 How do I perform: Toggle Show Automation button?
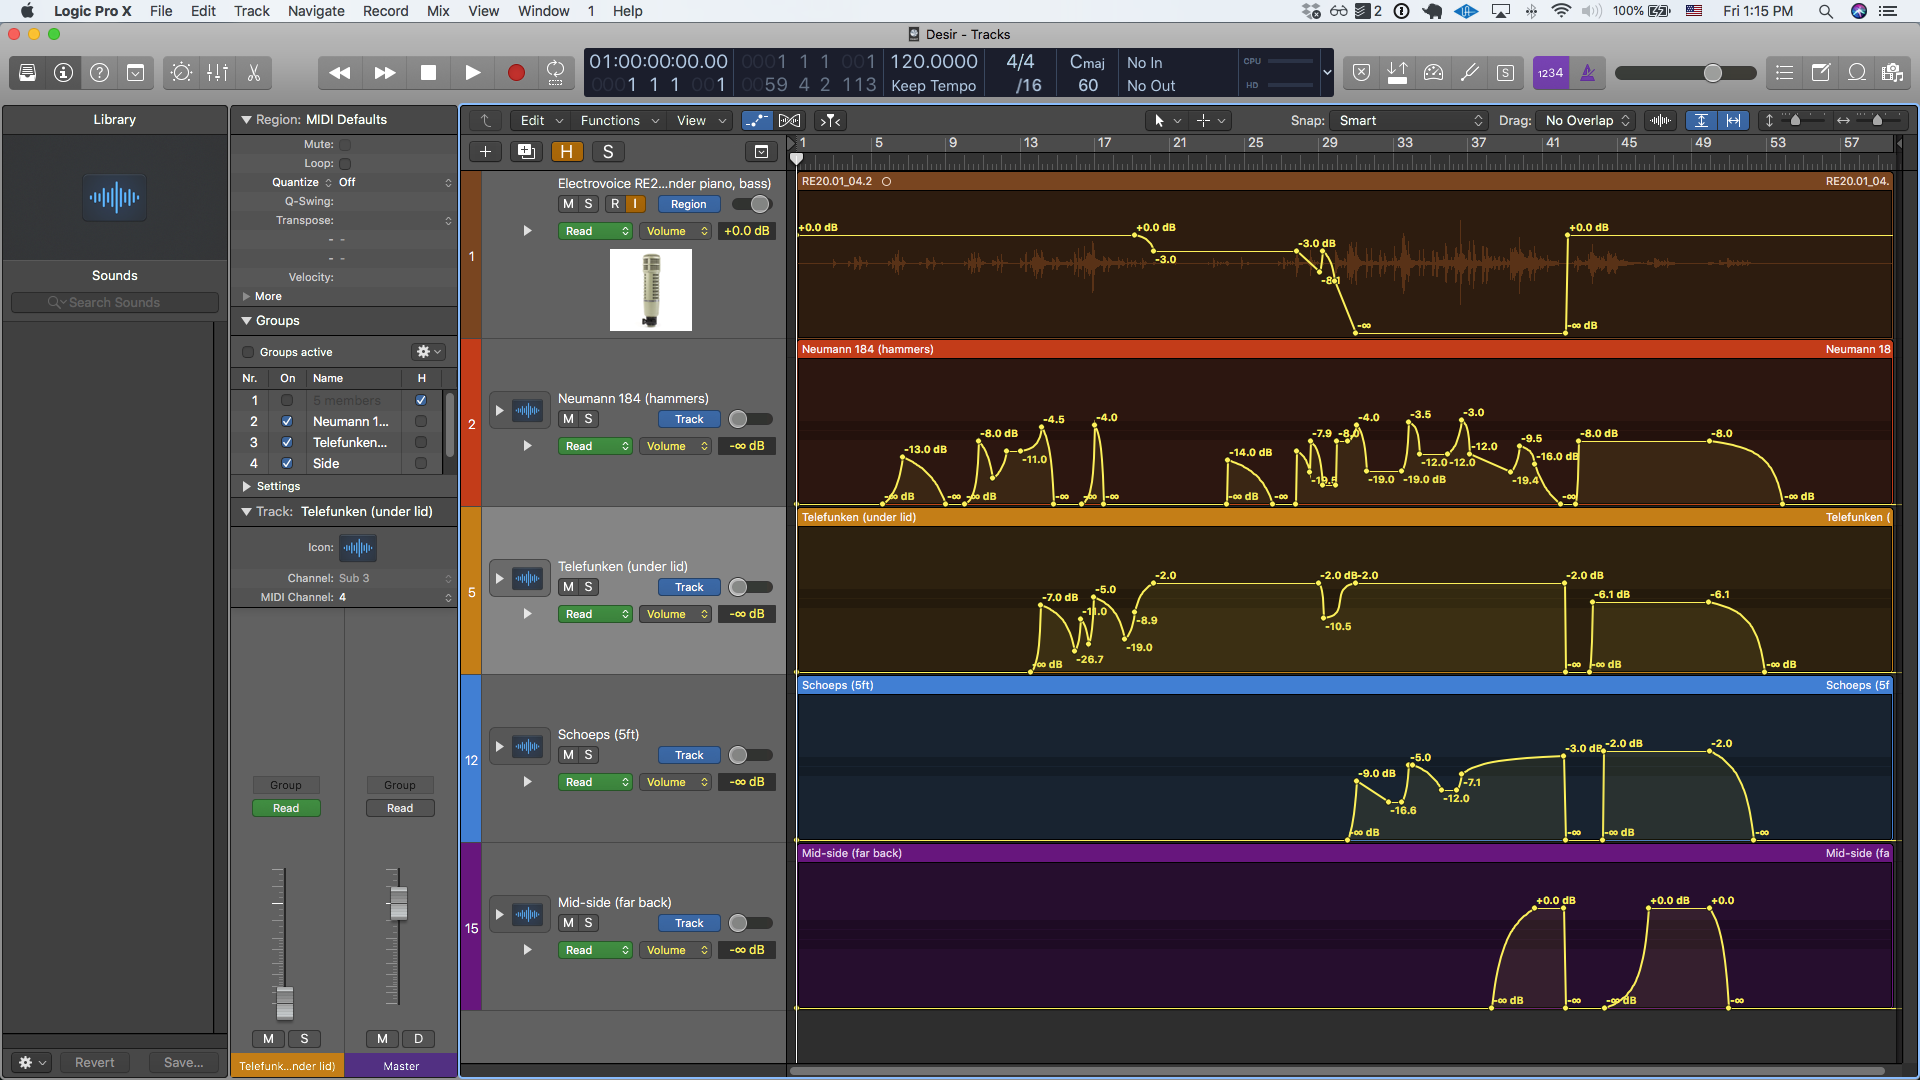(x=757, y=121)
